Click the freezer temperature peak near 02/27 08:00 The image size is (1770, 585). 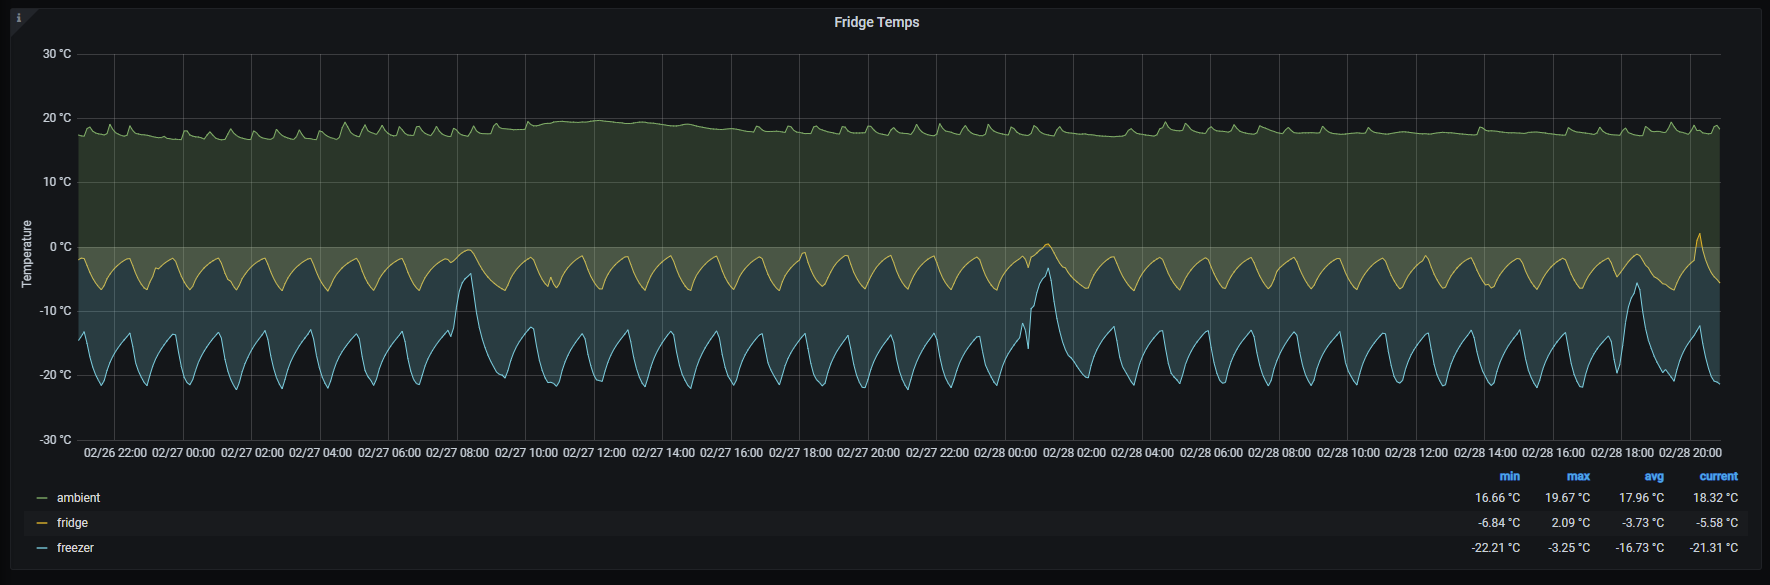[468, 275]
